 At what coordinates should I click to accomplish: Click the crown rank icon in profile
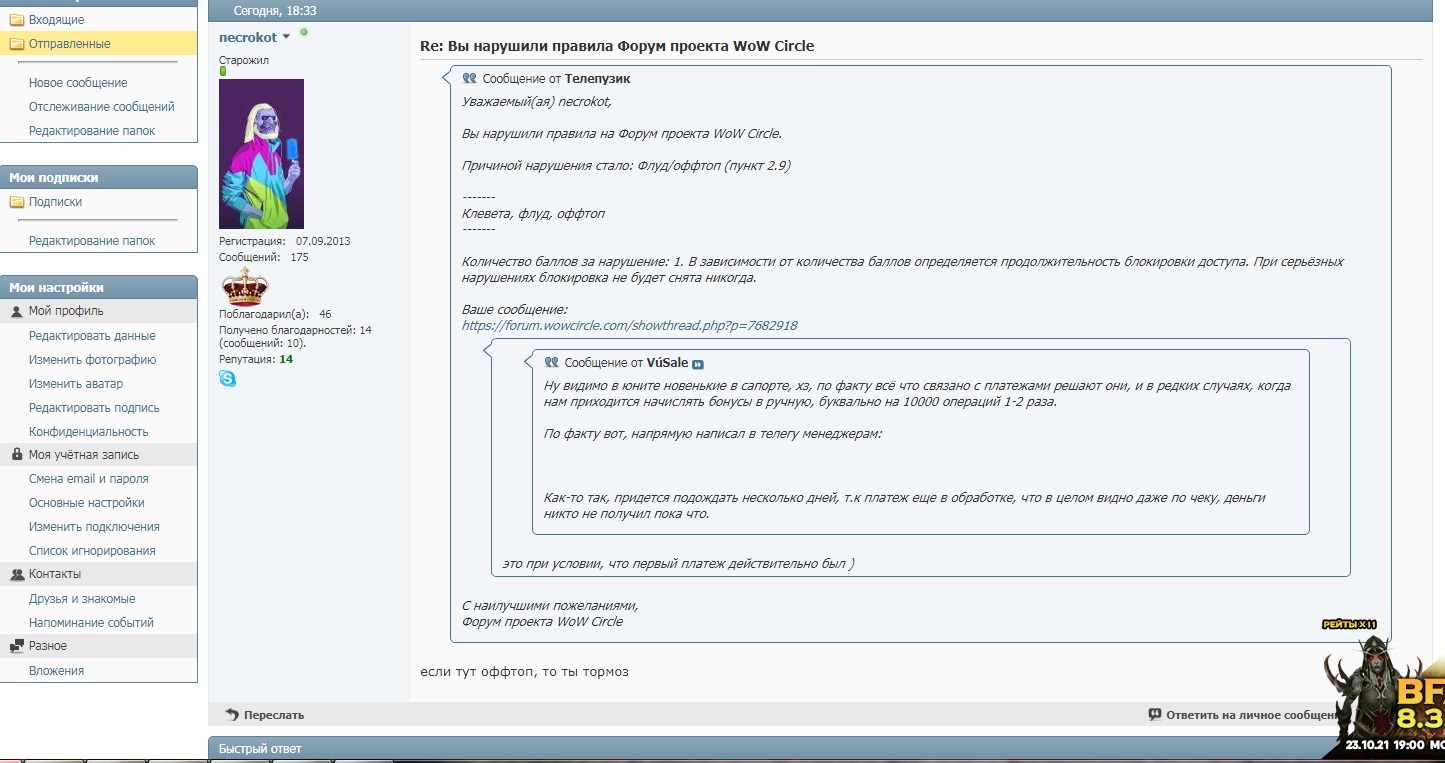click(x=244, y=287)
